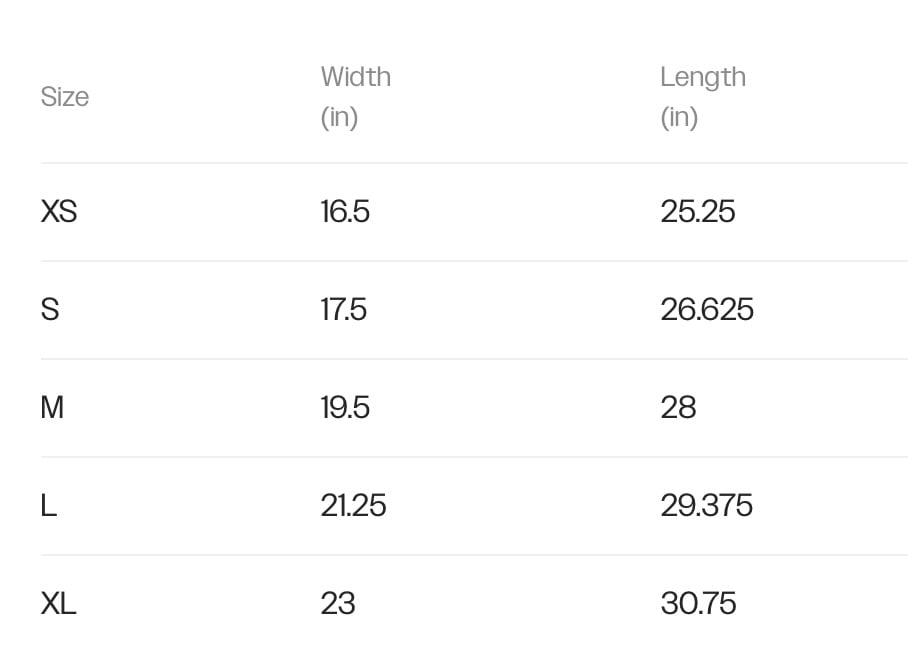Viewport: 908px width, 651px height.
Task: Click the L width value 21.25
Action: click(x=353, y=506)
